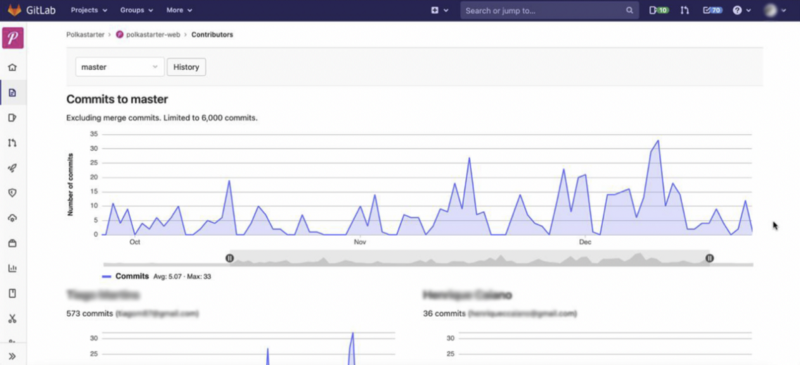Open Project overview home icon in sidebar

[x=13, y=67]
